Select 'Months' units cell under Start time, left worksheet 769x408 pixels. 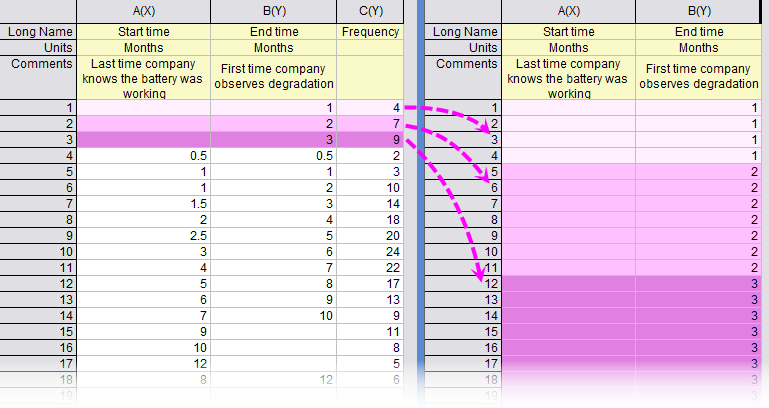143,48
